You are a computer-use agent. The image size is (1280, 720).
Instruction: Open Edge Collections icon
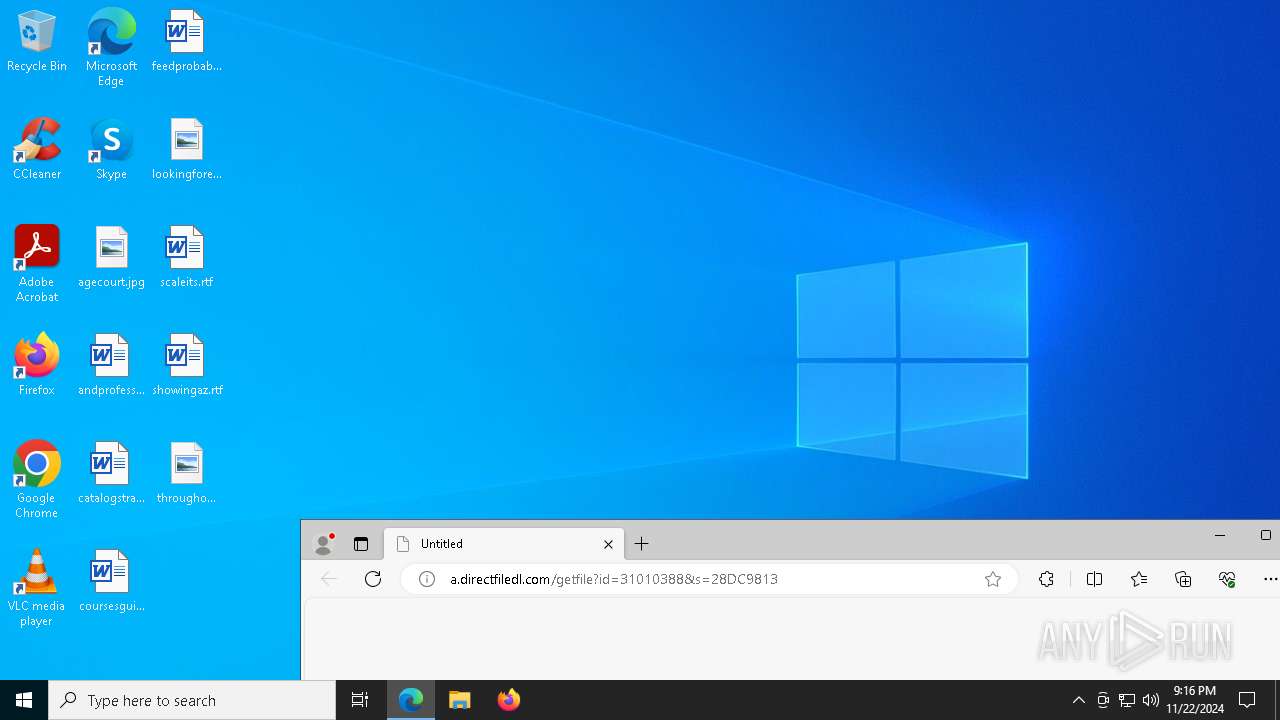pyautogui.click(x=1183, y=579)
